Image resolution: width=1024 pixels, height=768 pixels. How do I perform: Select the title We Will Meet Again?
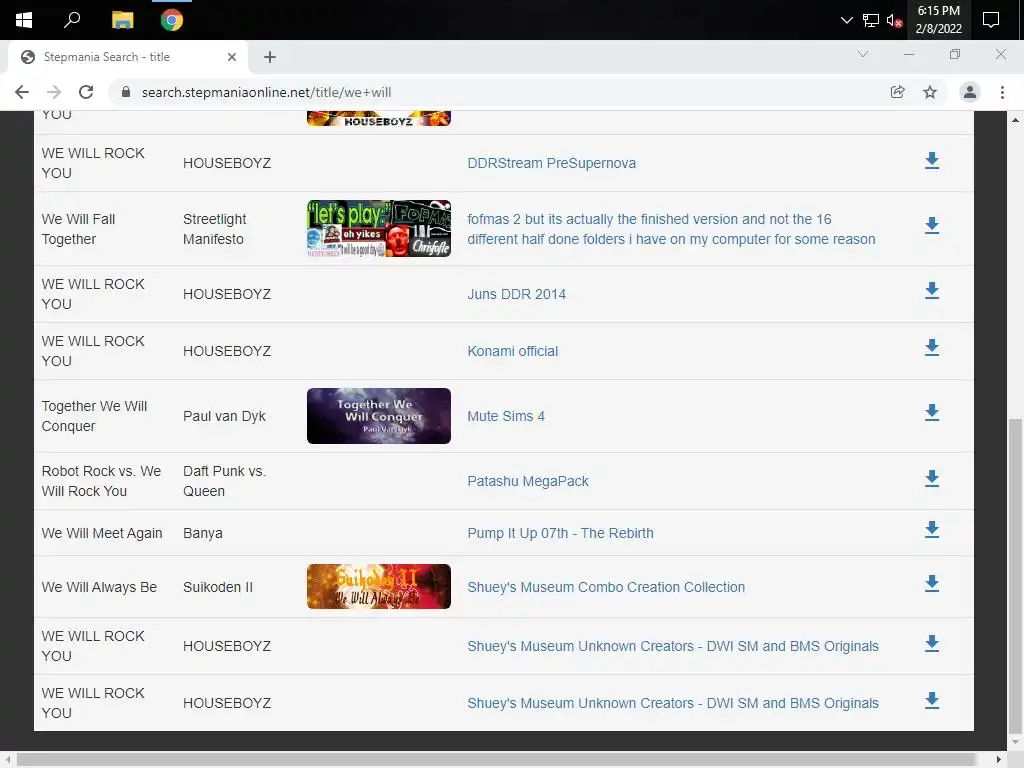pos(102,534)
